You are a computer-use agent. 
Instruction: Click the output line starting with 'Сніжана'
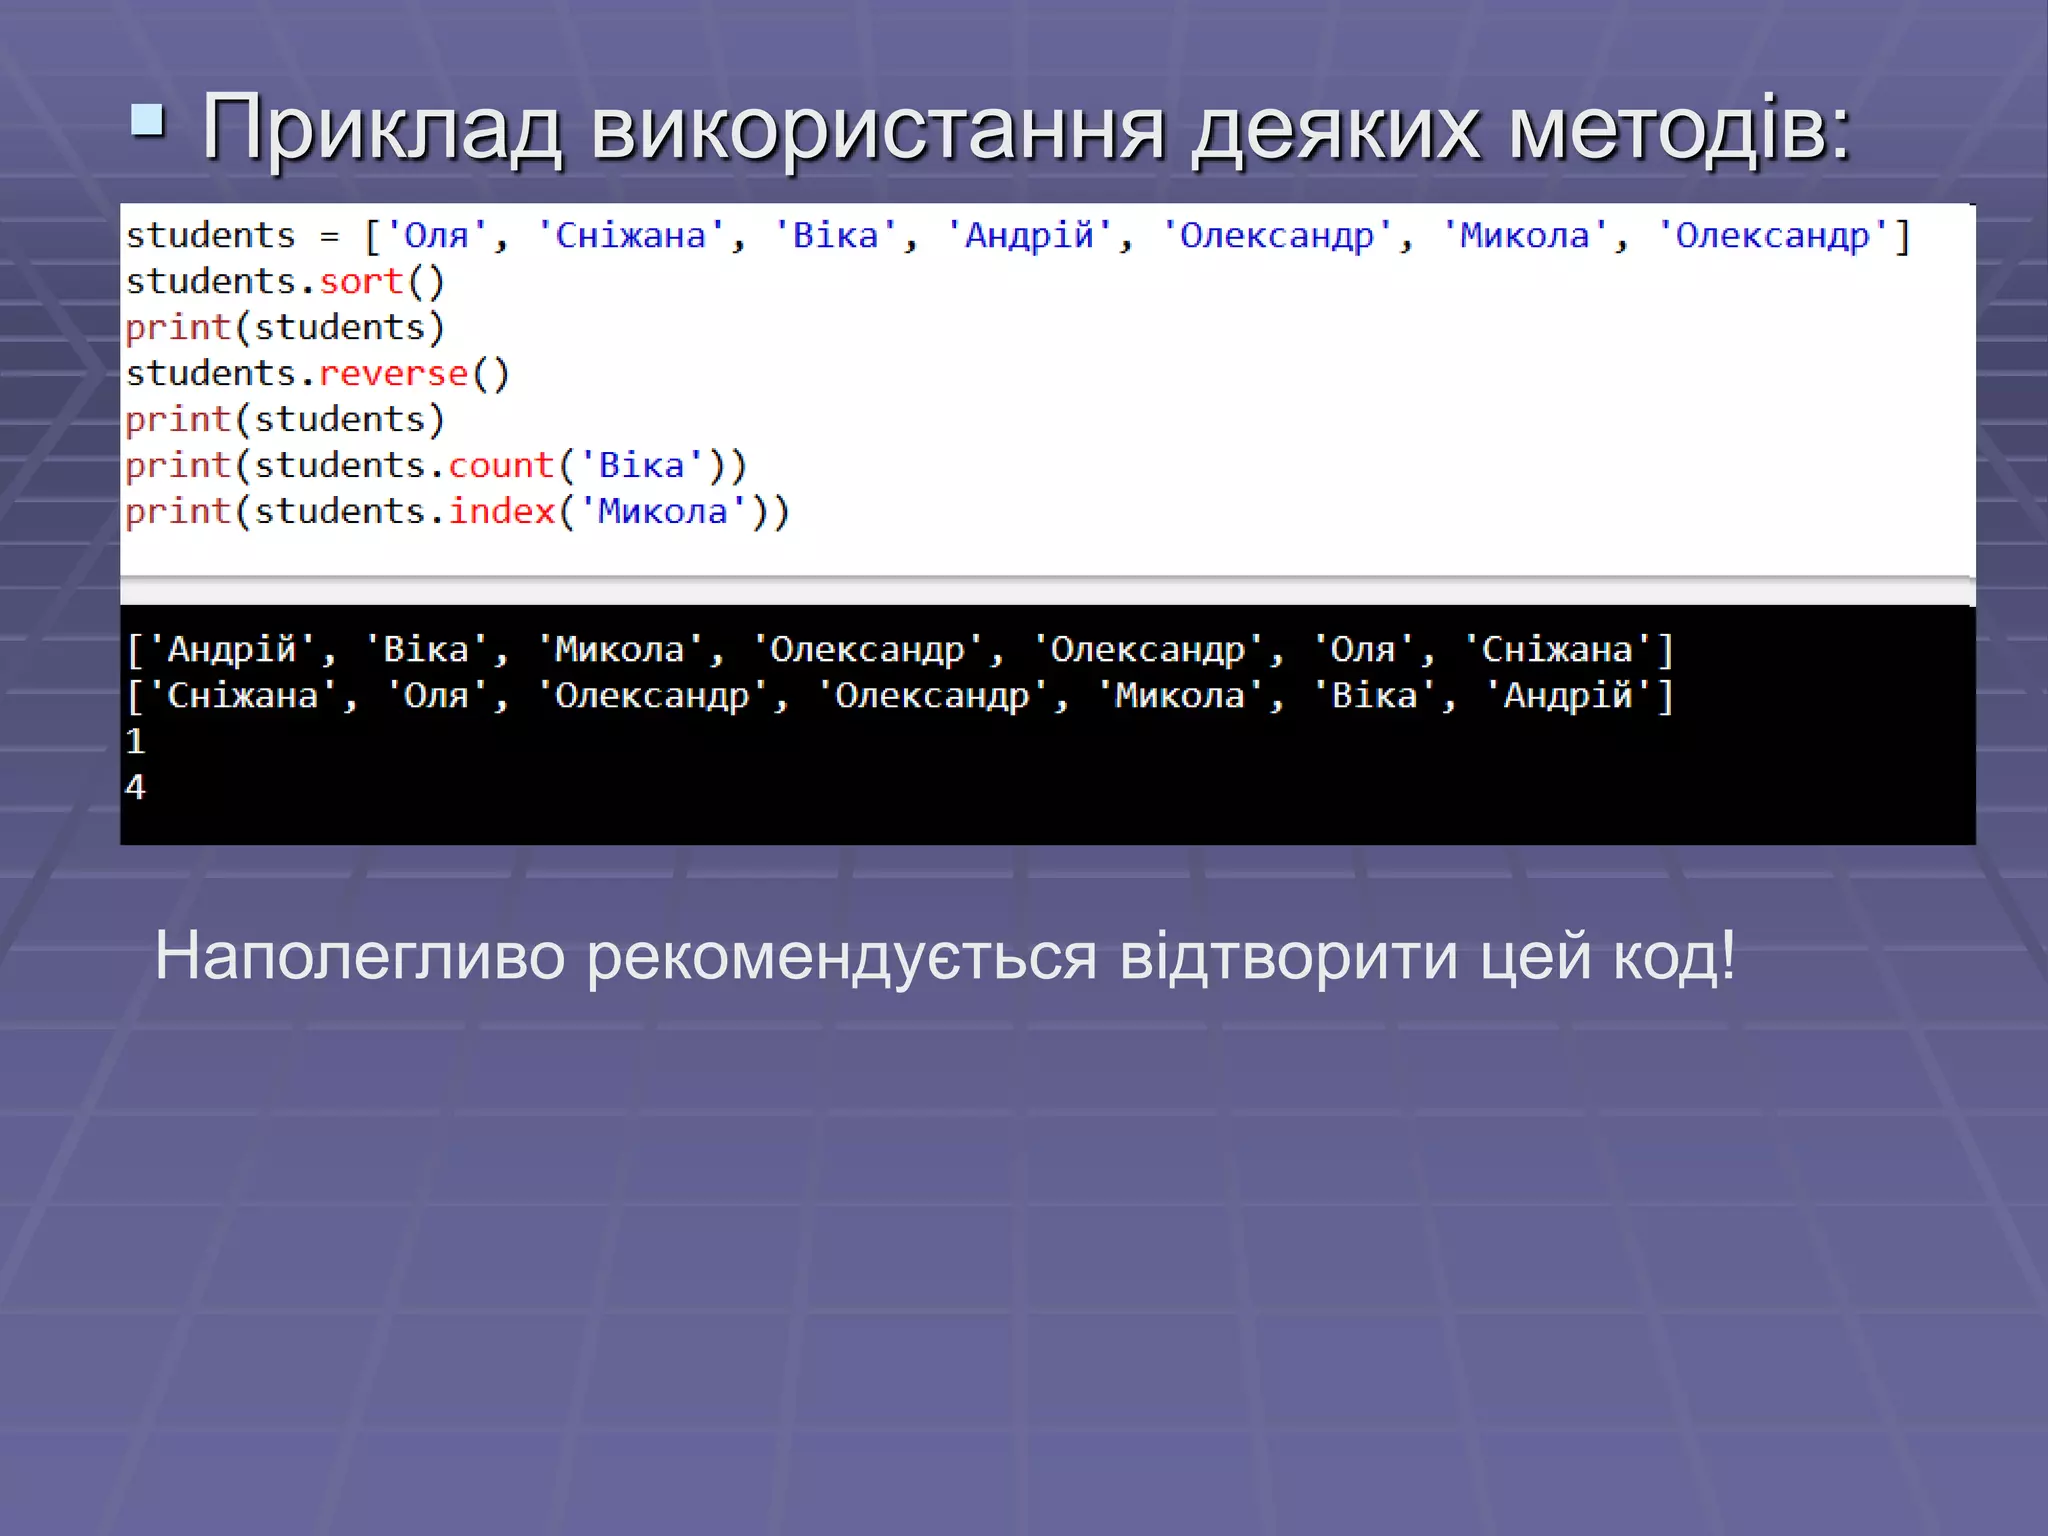pos(900,696)
